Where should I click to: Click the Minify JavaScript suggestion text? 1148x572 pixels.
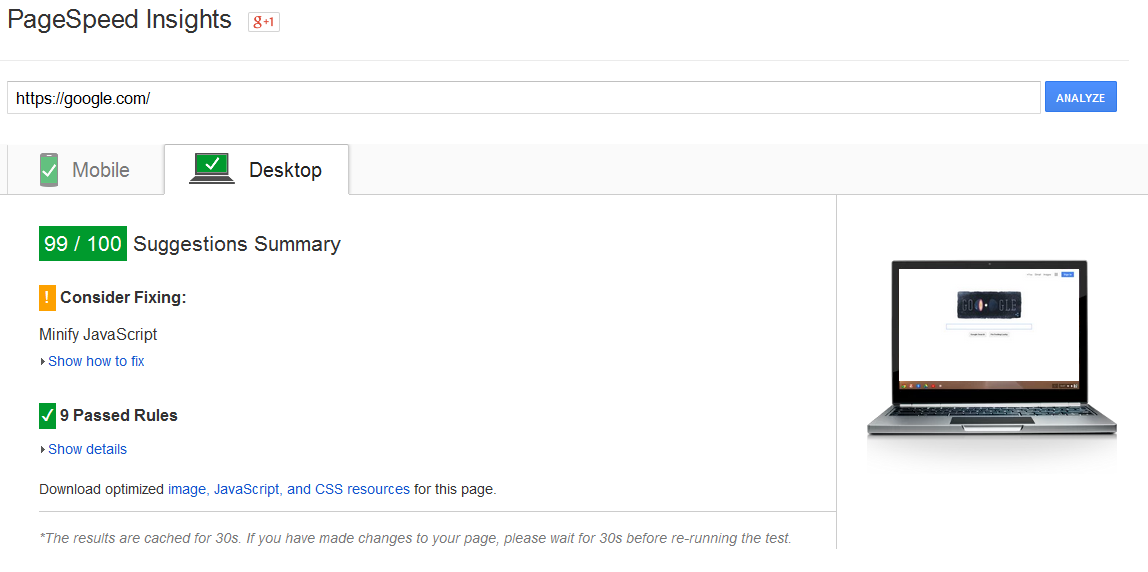click(98, 335)
